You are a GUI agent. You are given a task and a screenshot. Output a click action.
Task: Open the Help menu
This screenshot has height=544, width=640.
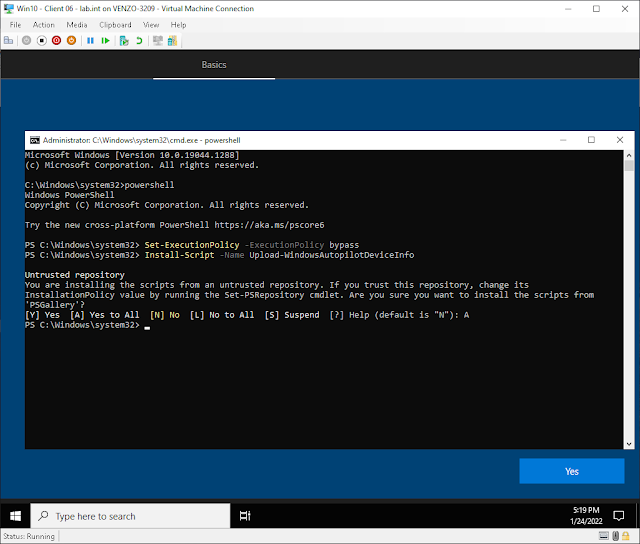click(178, 25)
